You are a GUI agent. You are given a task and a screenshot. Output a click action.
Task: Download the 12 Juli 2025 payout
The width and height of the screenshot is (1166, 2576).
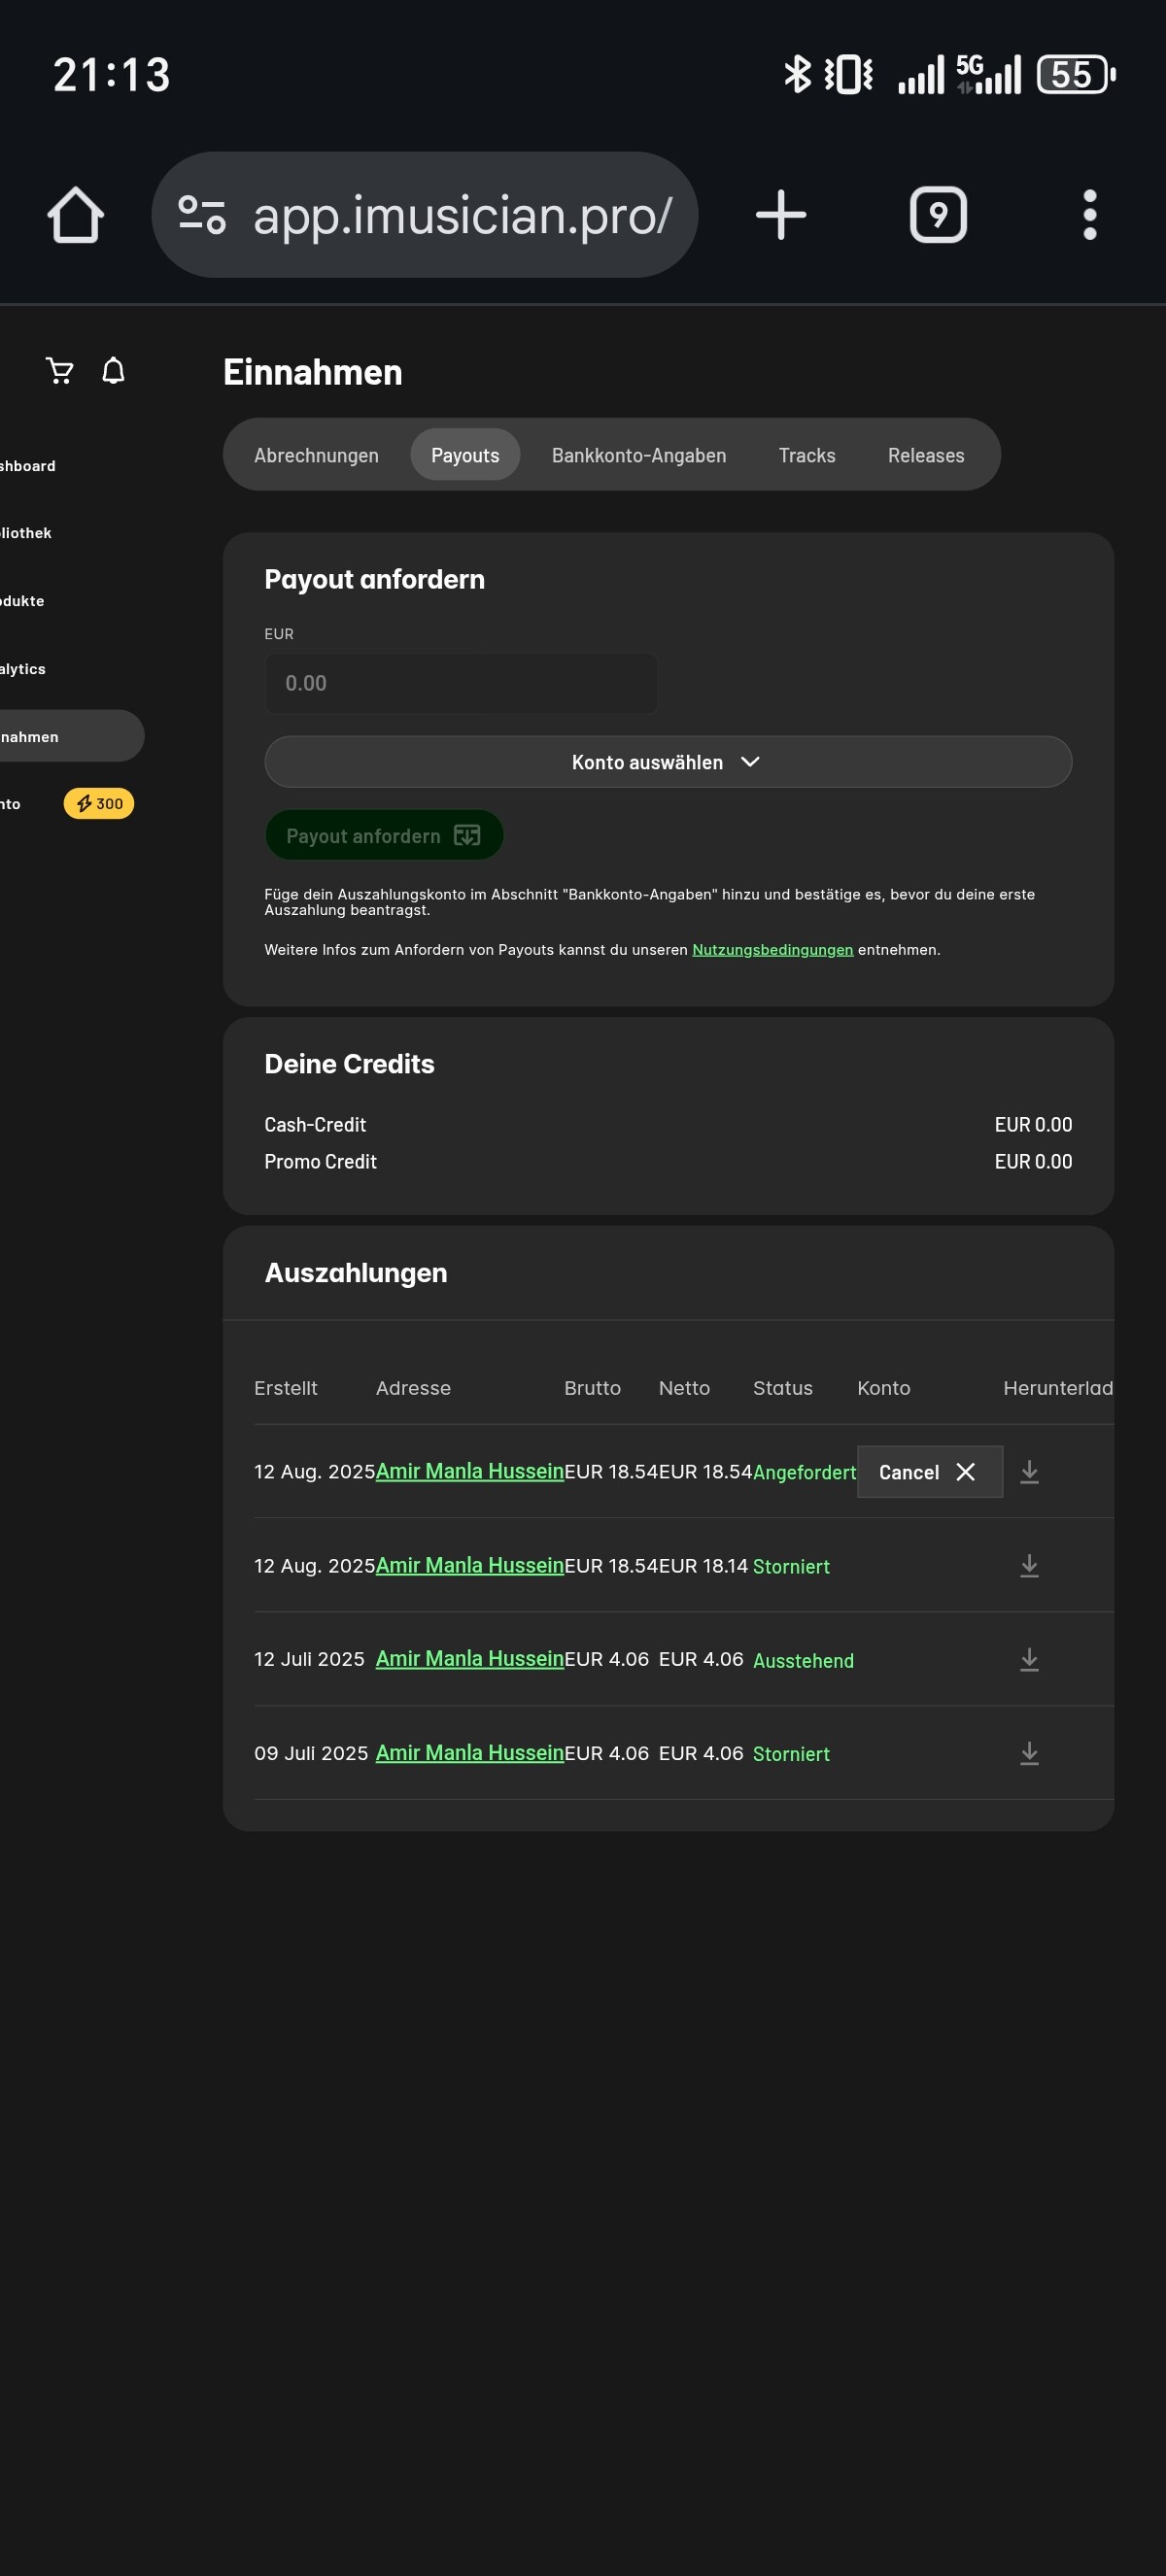tap(1029, 1660)
